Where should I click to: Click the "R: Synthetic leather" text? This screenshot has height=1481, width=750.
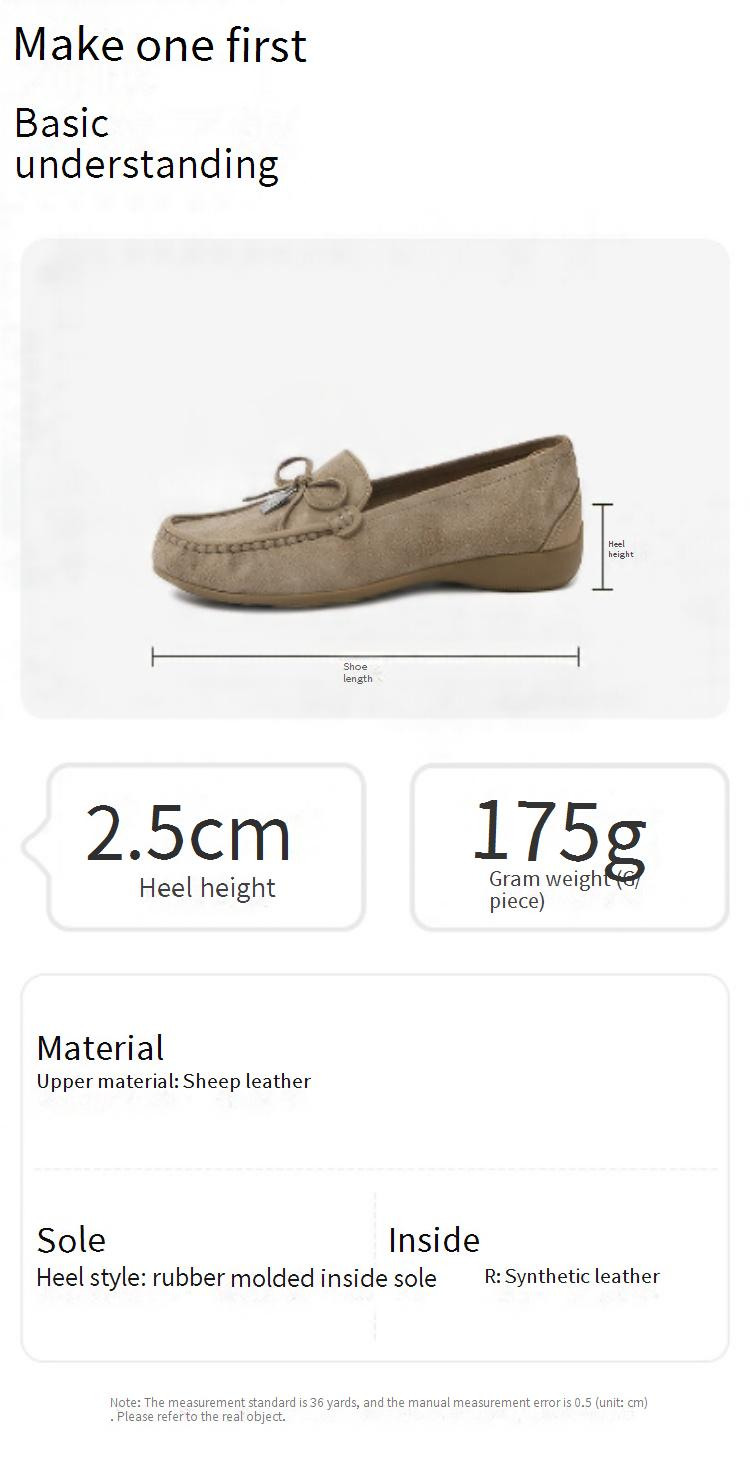pyautogui.click(x=572, y=1276)
